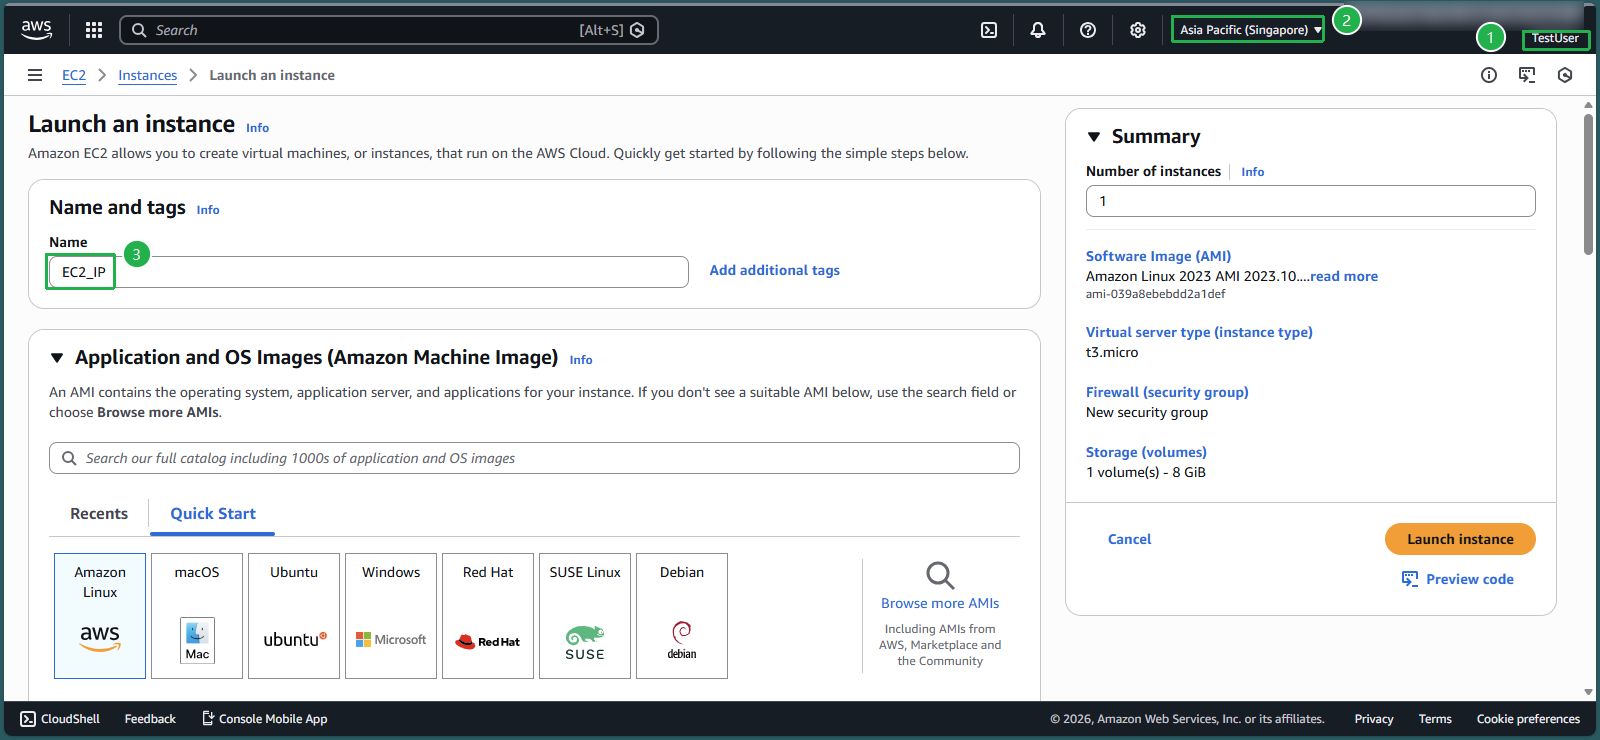The image size is (1600, 740).
Task: Click the t3.micro instance type text
Action: pyautogui.click(x=1112, y=352)
